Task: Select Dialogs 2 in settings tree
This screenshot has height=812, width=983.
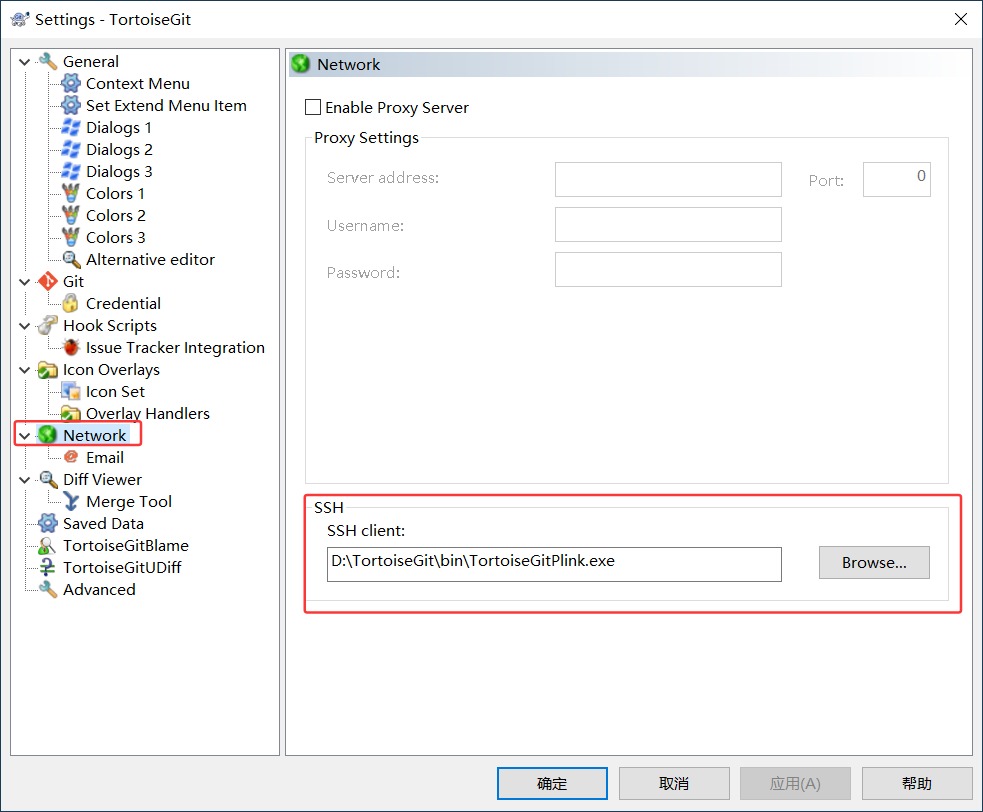Action: [x=119, y=149]
